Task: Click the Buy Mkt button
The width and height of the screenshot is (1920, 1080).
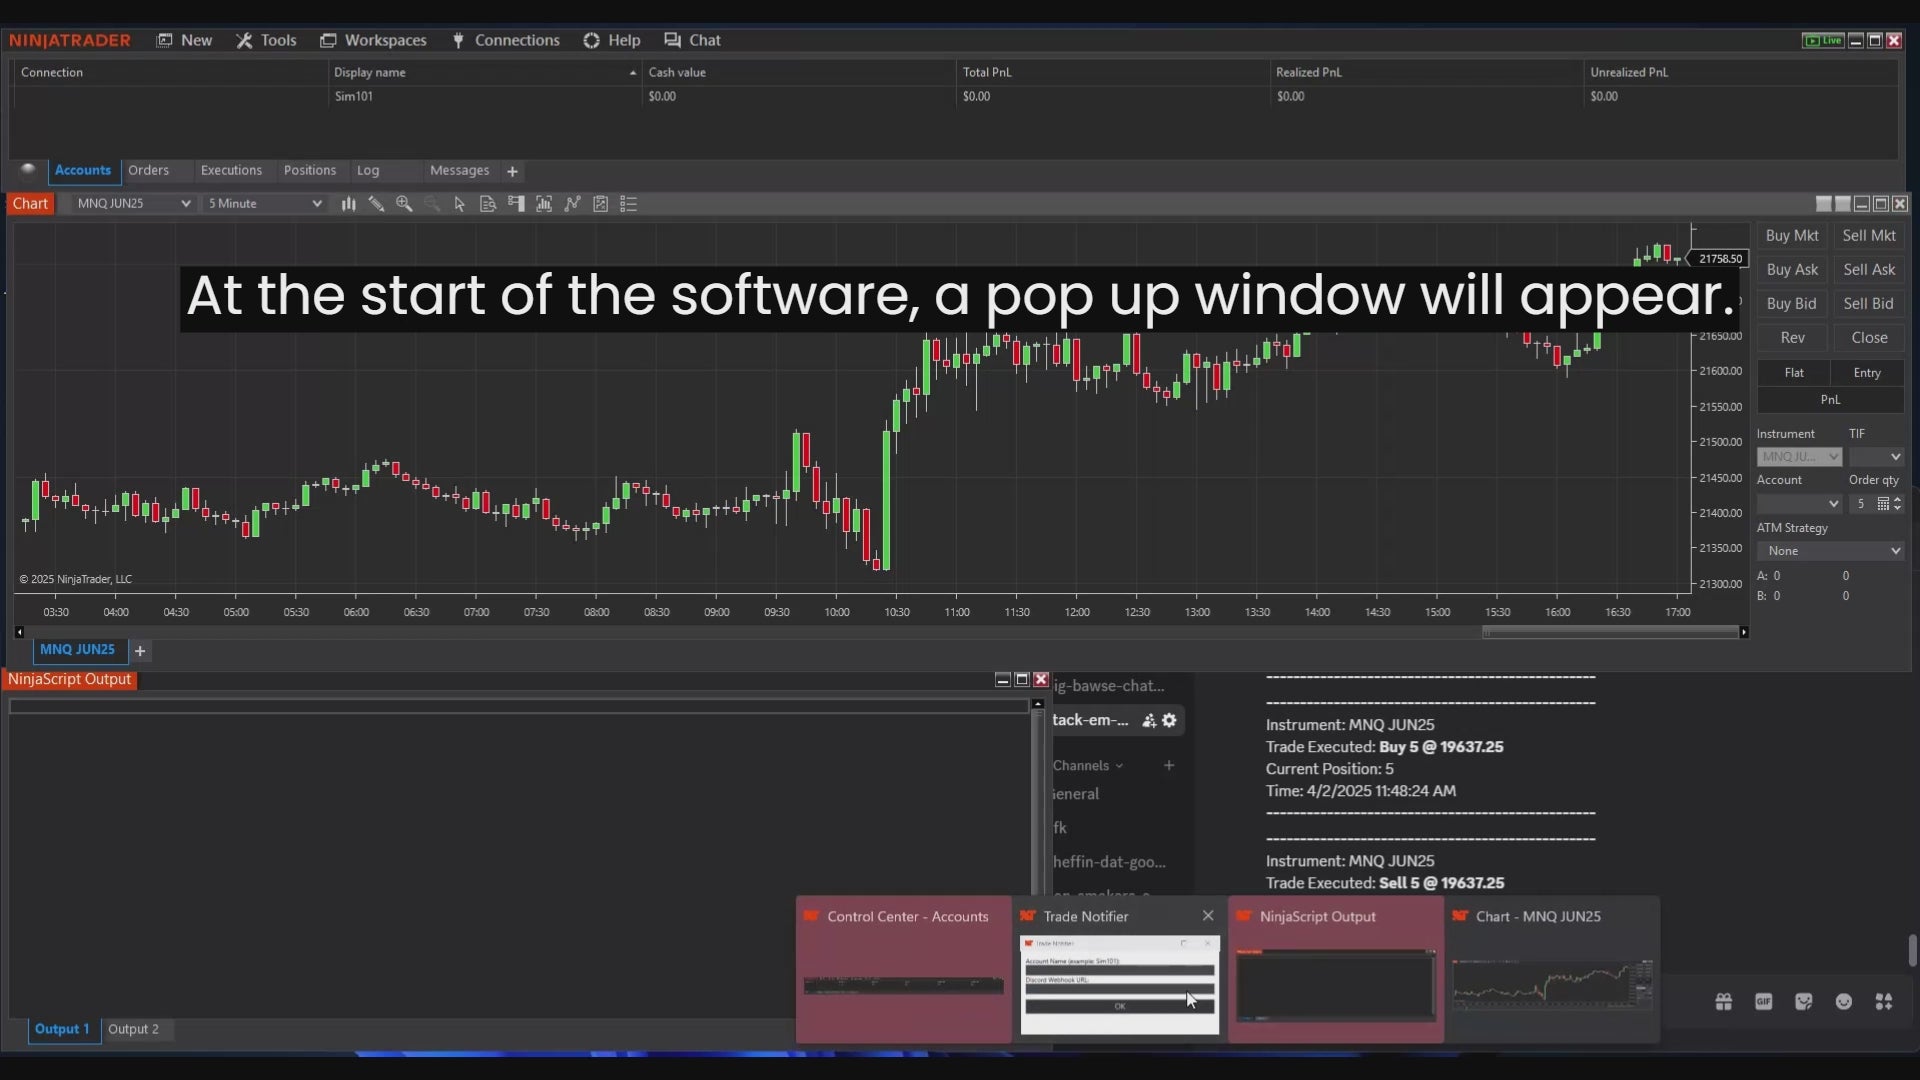Action: (1792, 236)
